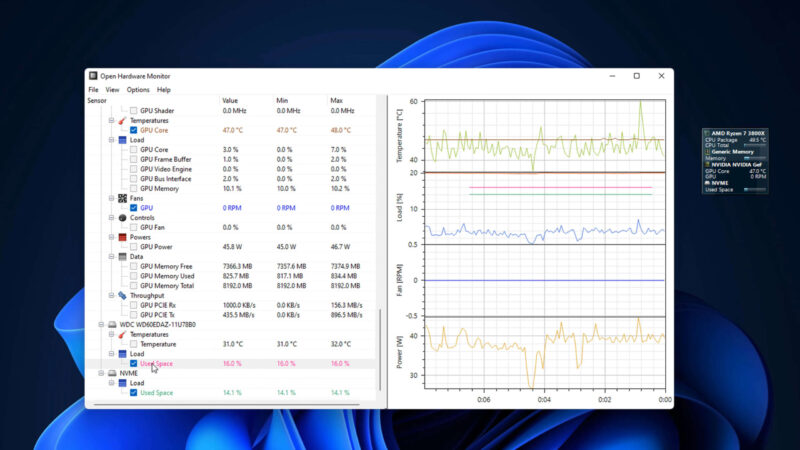The height and width of the screenshot is (450, 800).
Task: Collapse the WDC WD60EDAZ-11U78B0 drive node
Action: [x=101, y=324]
